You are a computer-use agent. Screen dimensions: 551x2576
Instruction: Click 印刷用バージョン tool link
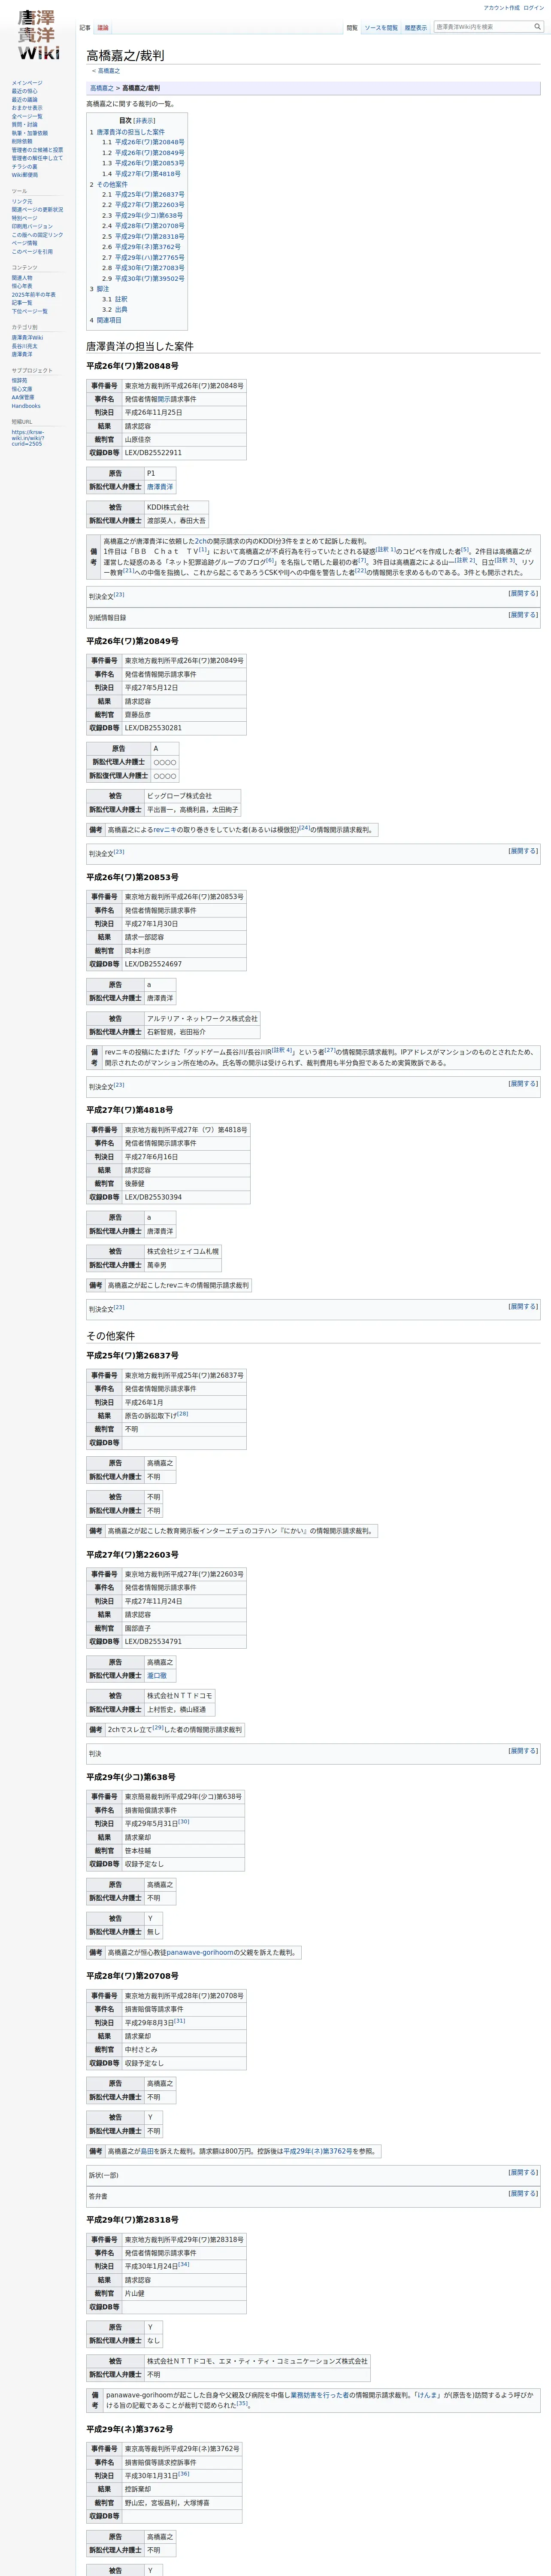pyautogui.click(x=32, y=226)
